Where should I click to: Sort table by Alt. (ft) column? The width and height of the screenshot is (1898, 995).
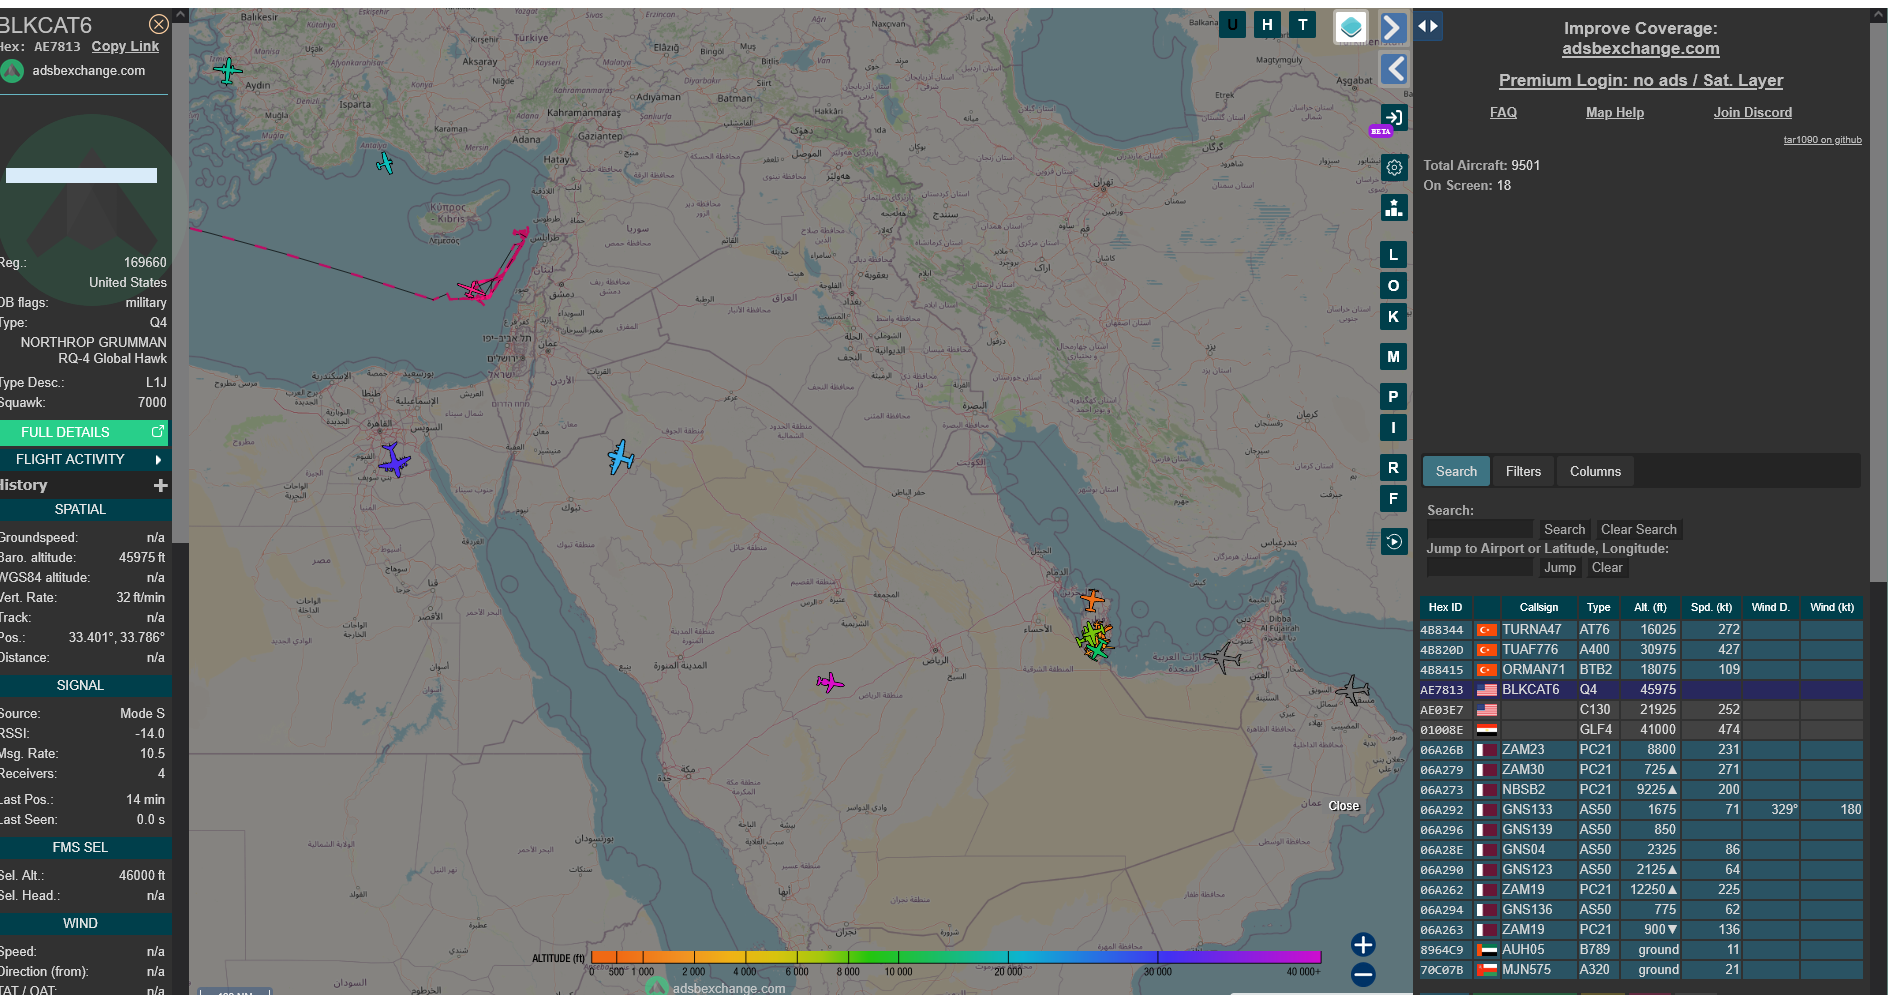pyautogui.click(x=1650, y=607)
